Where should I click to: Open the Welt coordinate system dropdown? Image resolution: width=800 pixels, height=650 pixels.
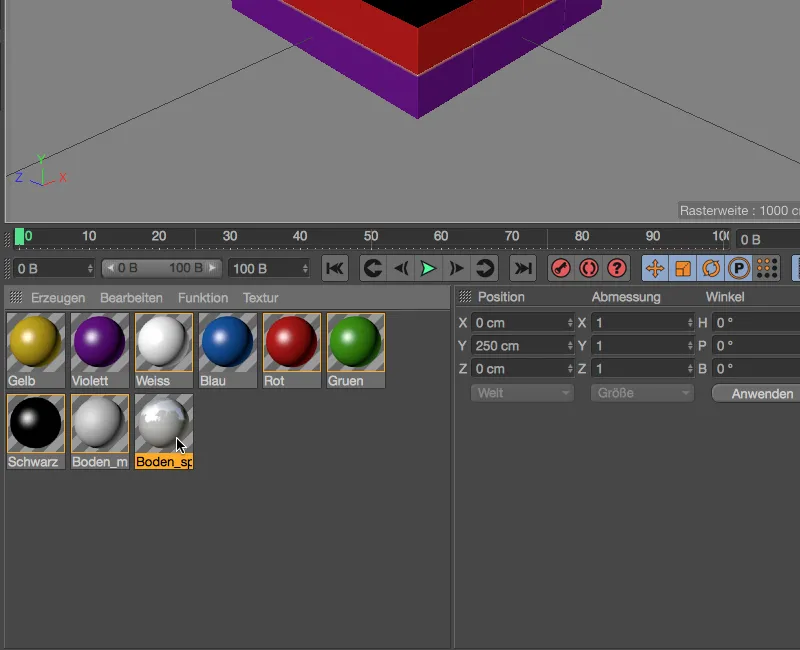pos(522,393)
